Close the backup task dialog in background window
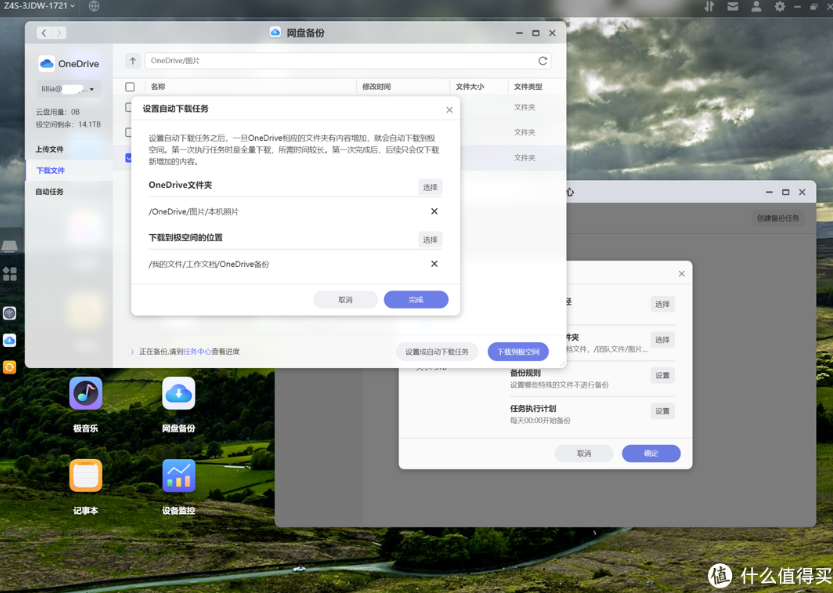 point(682,274)
